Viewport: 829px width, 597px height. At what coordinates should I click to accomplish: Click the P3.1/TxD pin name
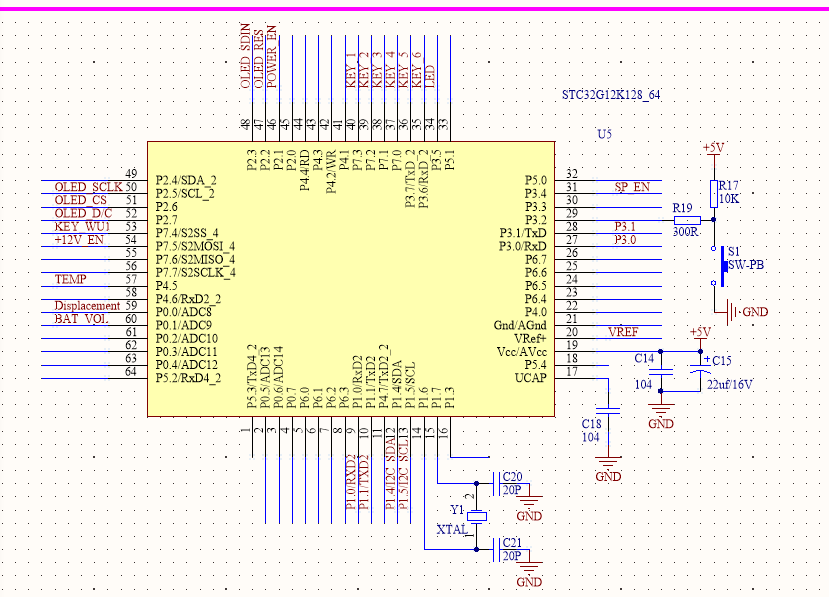(523, 233)
